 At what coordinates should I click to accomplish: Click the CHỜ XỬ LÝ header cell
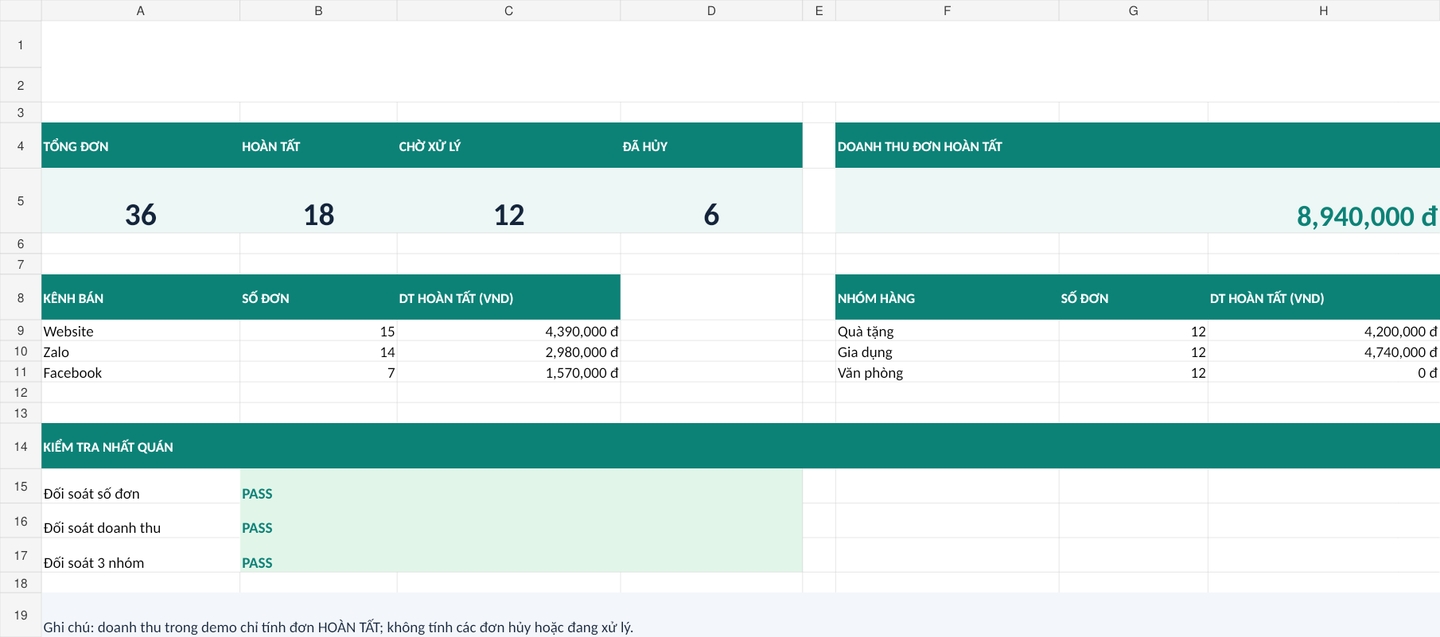[508, 146]
